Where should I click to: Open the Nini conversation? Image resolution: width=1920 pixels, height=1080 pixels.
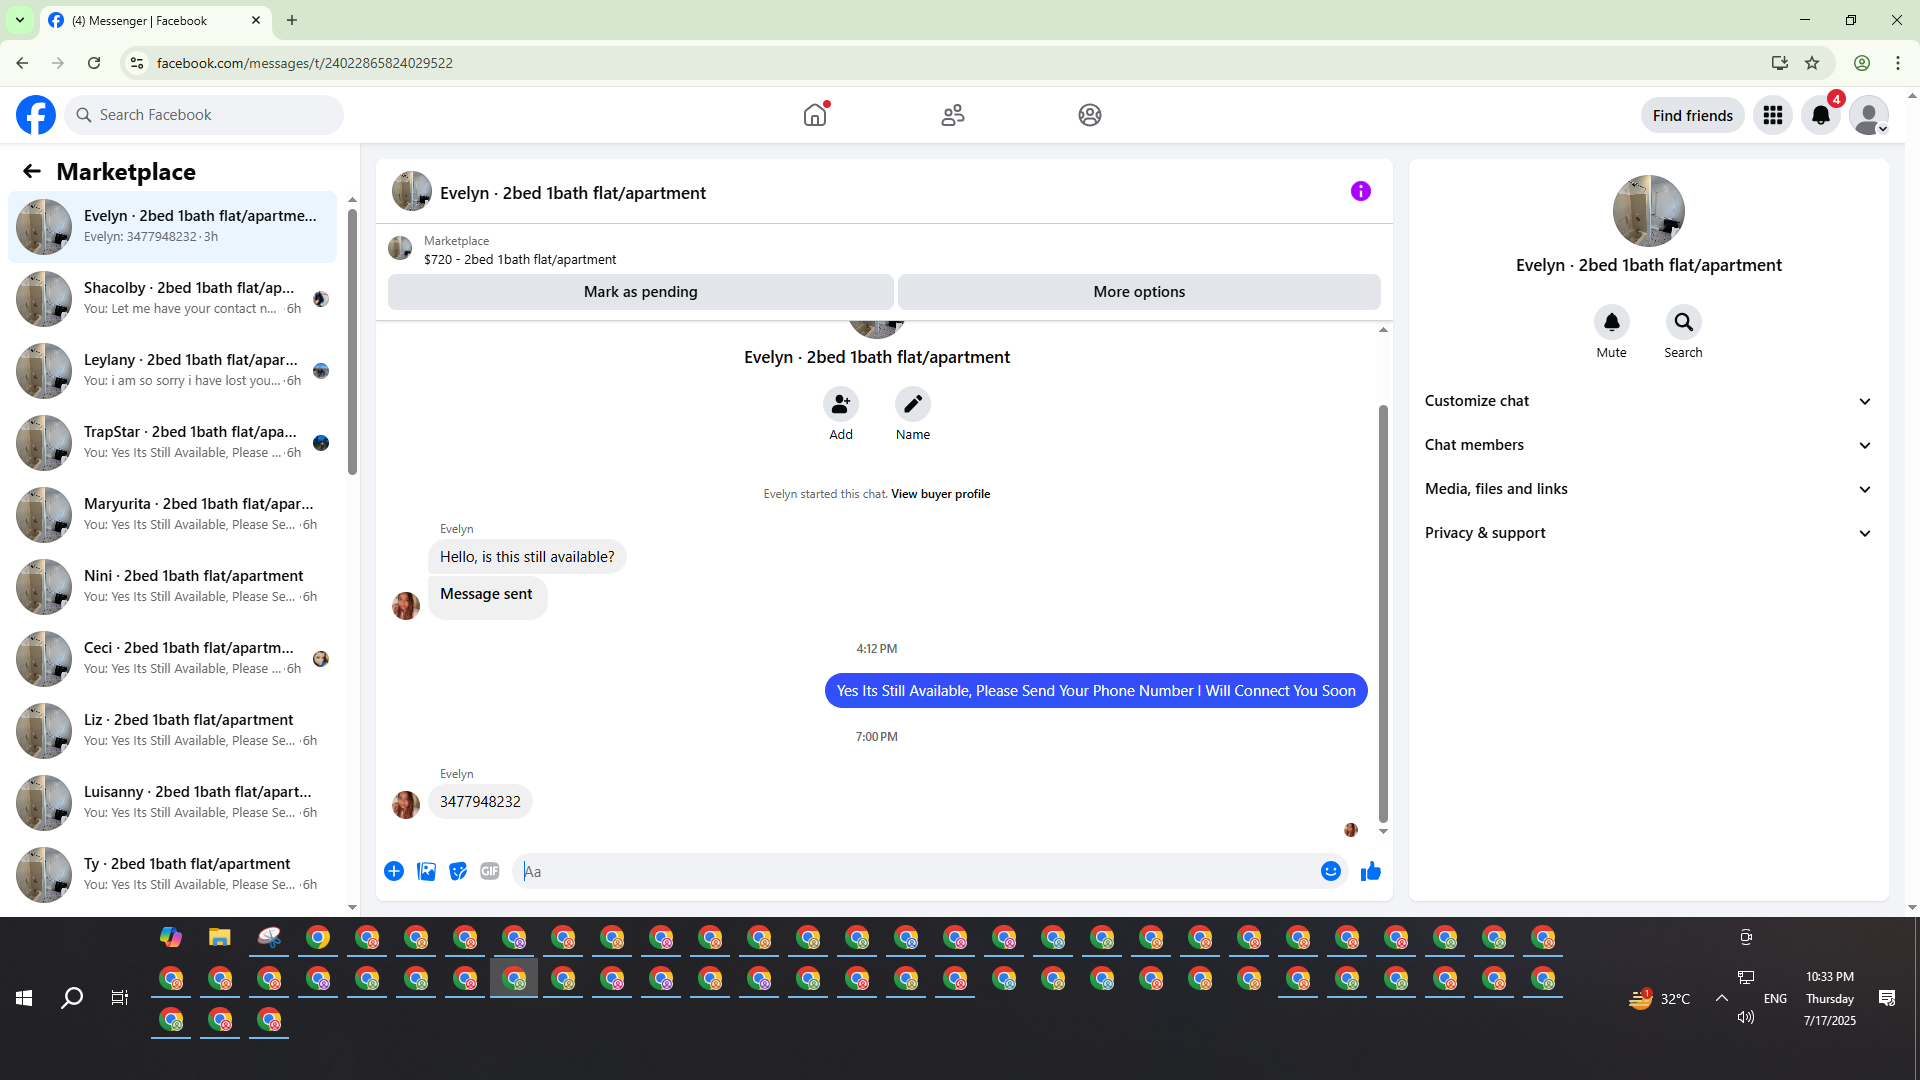[173, 586]
